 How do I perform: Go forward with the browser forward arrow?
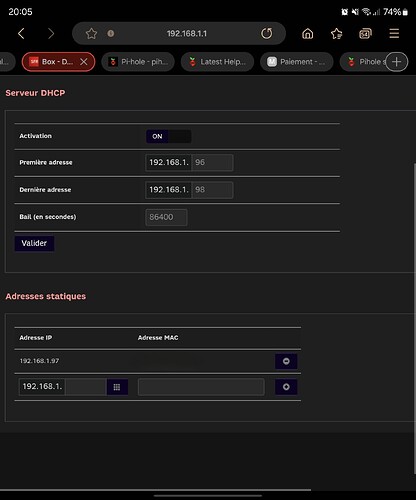51,33
